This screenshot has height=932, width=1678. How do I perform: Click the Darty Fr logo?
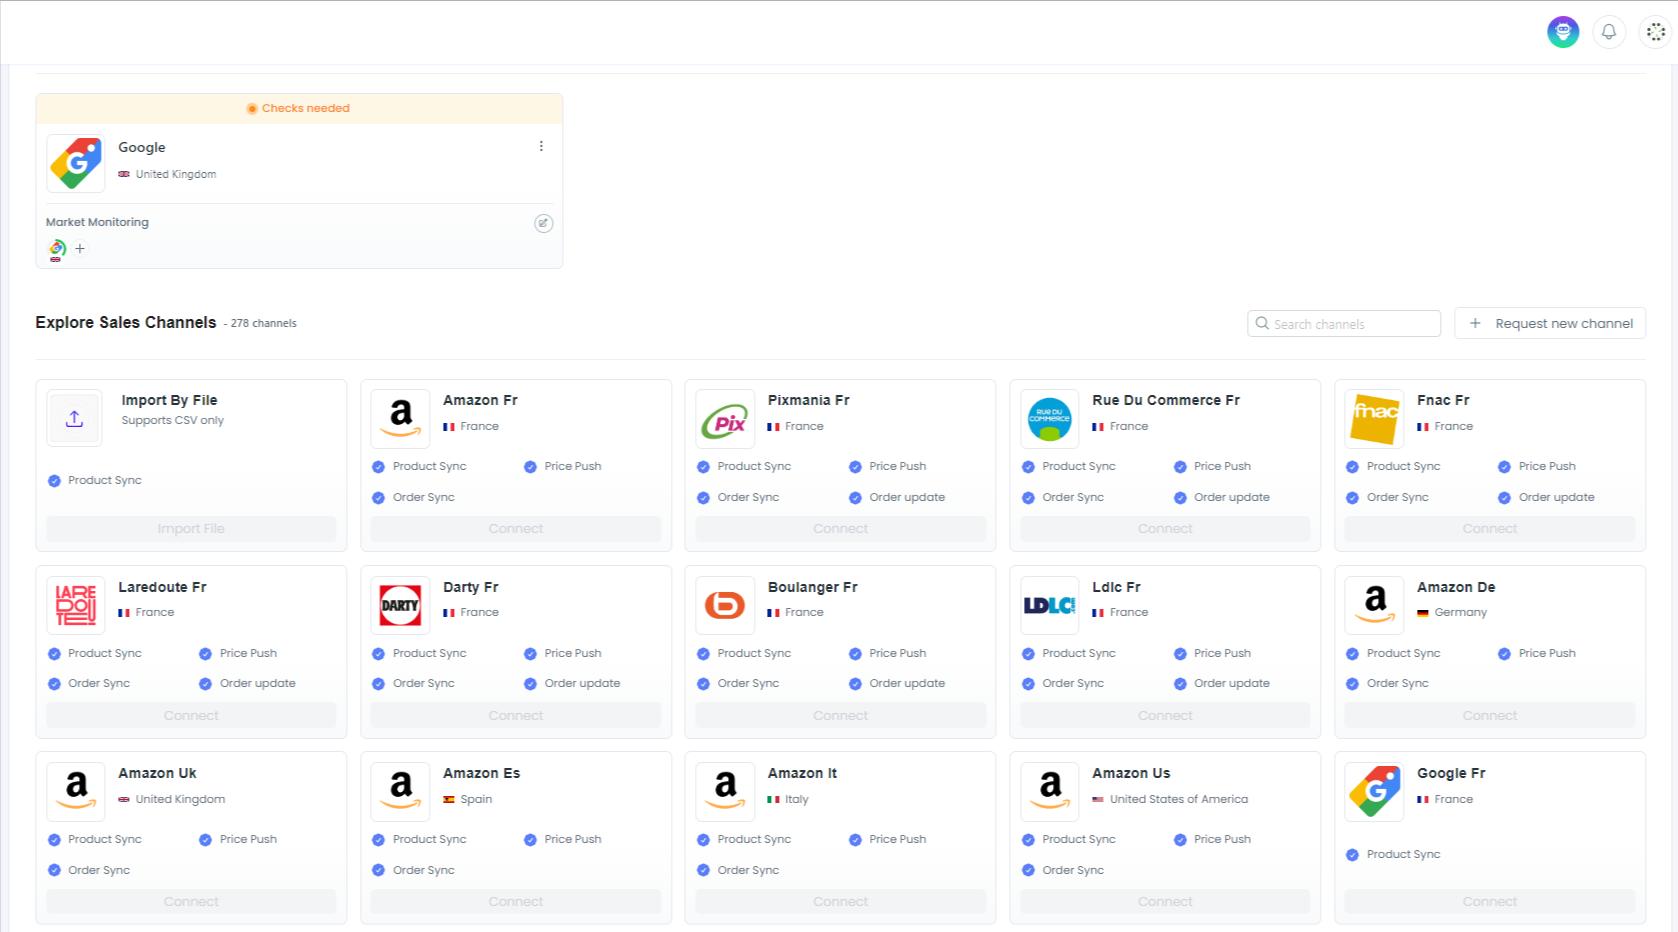point(401,605)
